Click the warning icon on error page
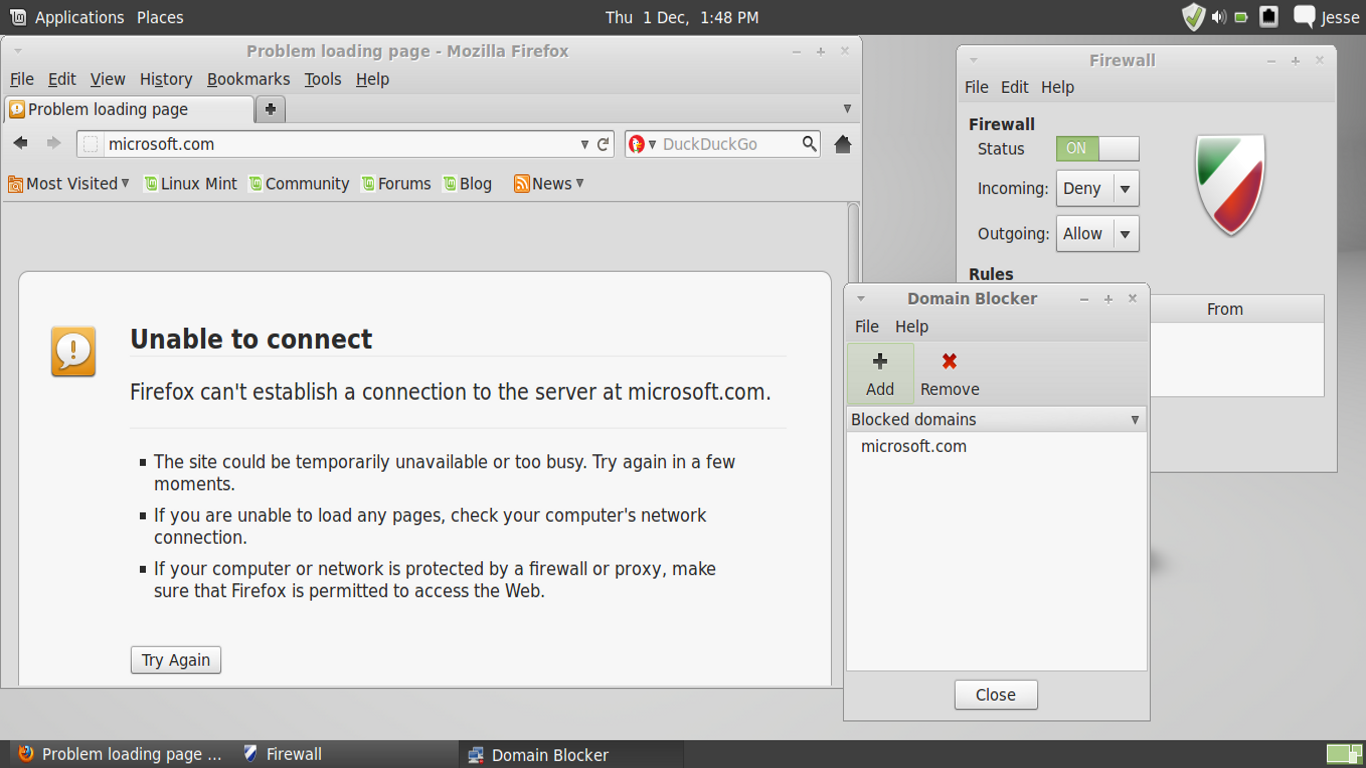1366x768 pixels. pyautogui.click(x=73, y=351)
